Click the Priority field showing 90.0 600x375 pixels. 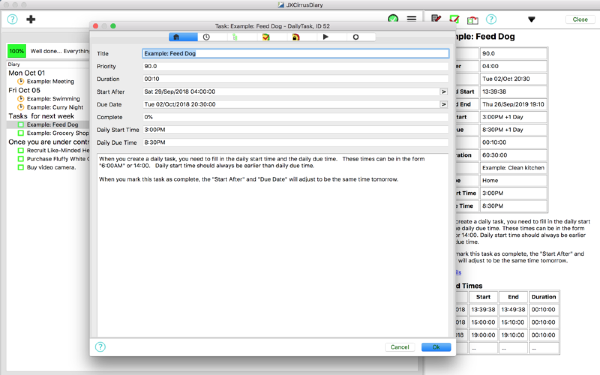295,66
